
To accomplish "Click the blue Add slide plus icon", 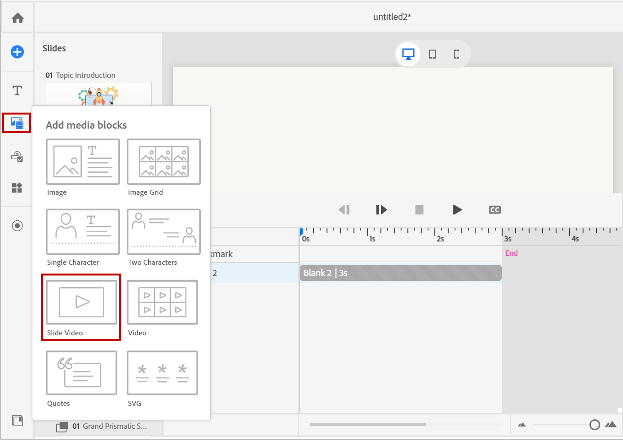I will pyautogui.click(x=17, y=52).
